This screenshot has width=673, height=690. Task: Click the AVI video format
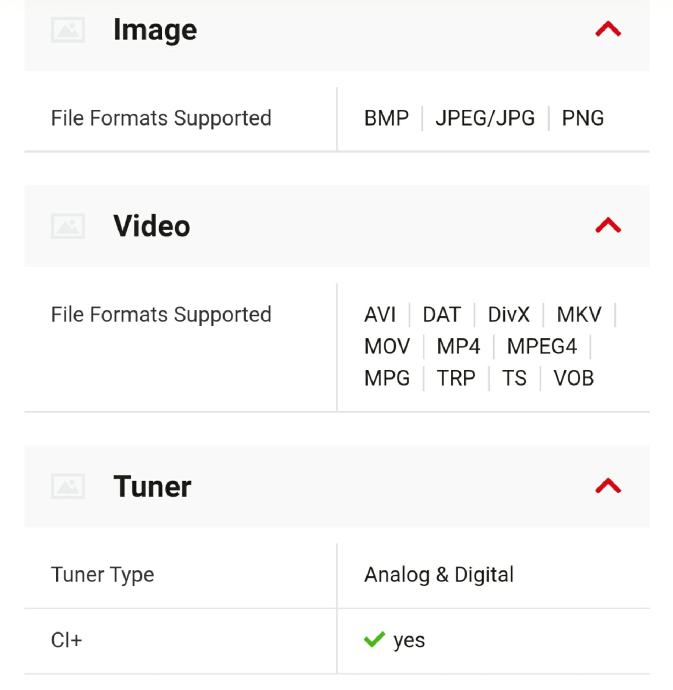380,314
